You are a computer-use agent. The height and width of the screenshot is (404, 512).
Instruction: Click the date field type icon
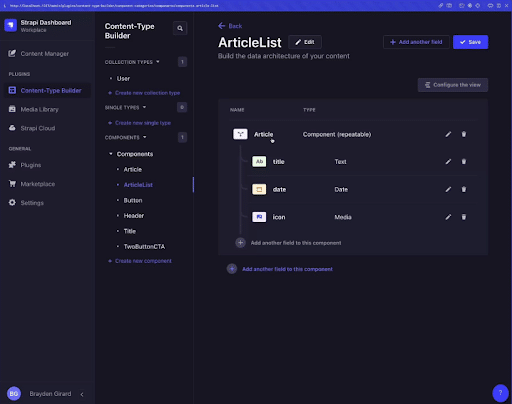[259, 189]
